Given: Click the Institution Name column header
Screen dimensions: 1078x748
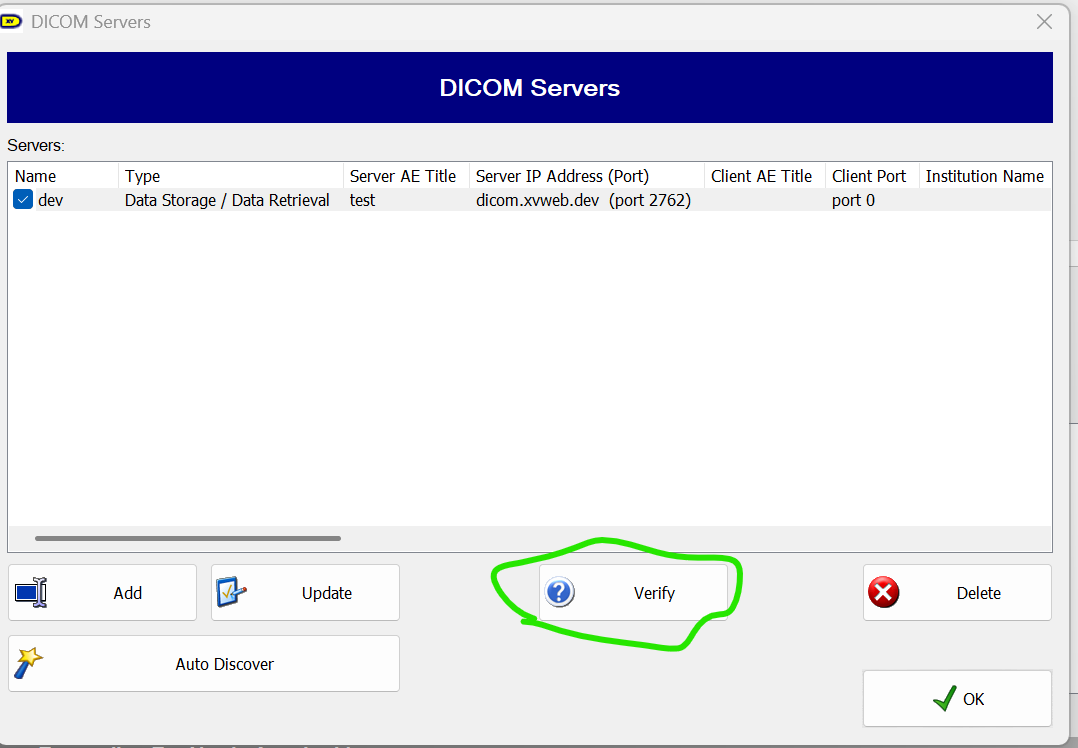Looking at the screenshot, I should [985, 176].
